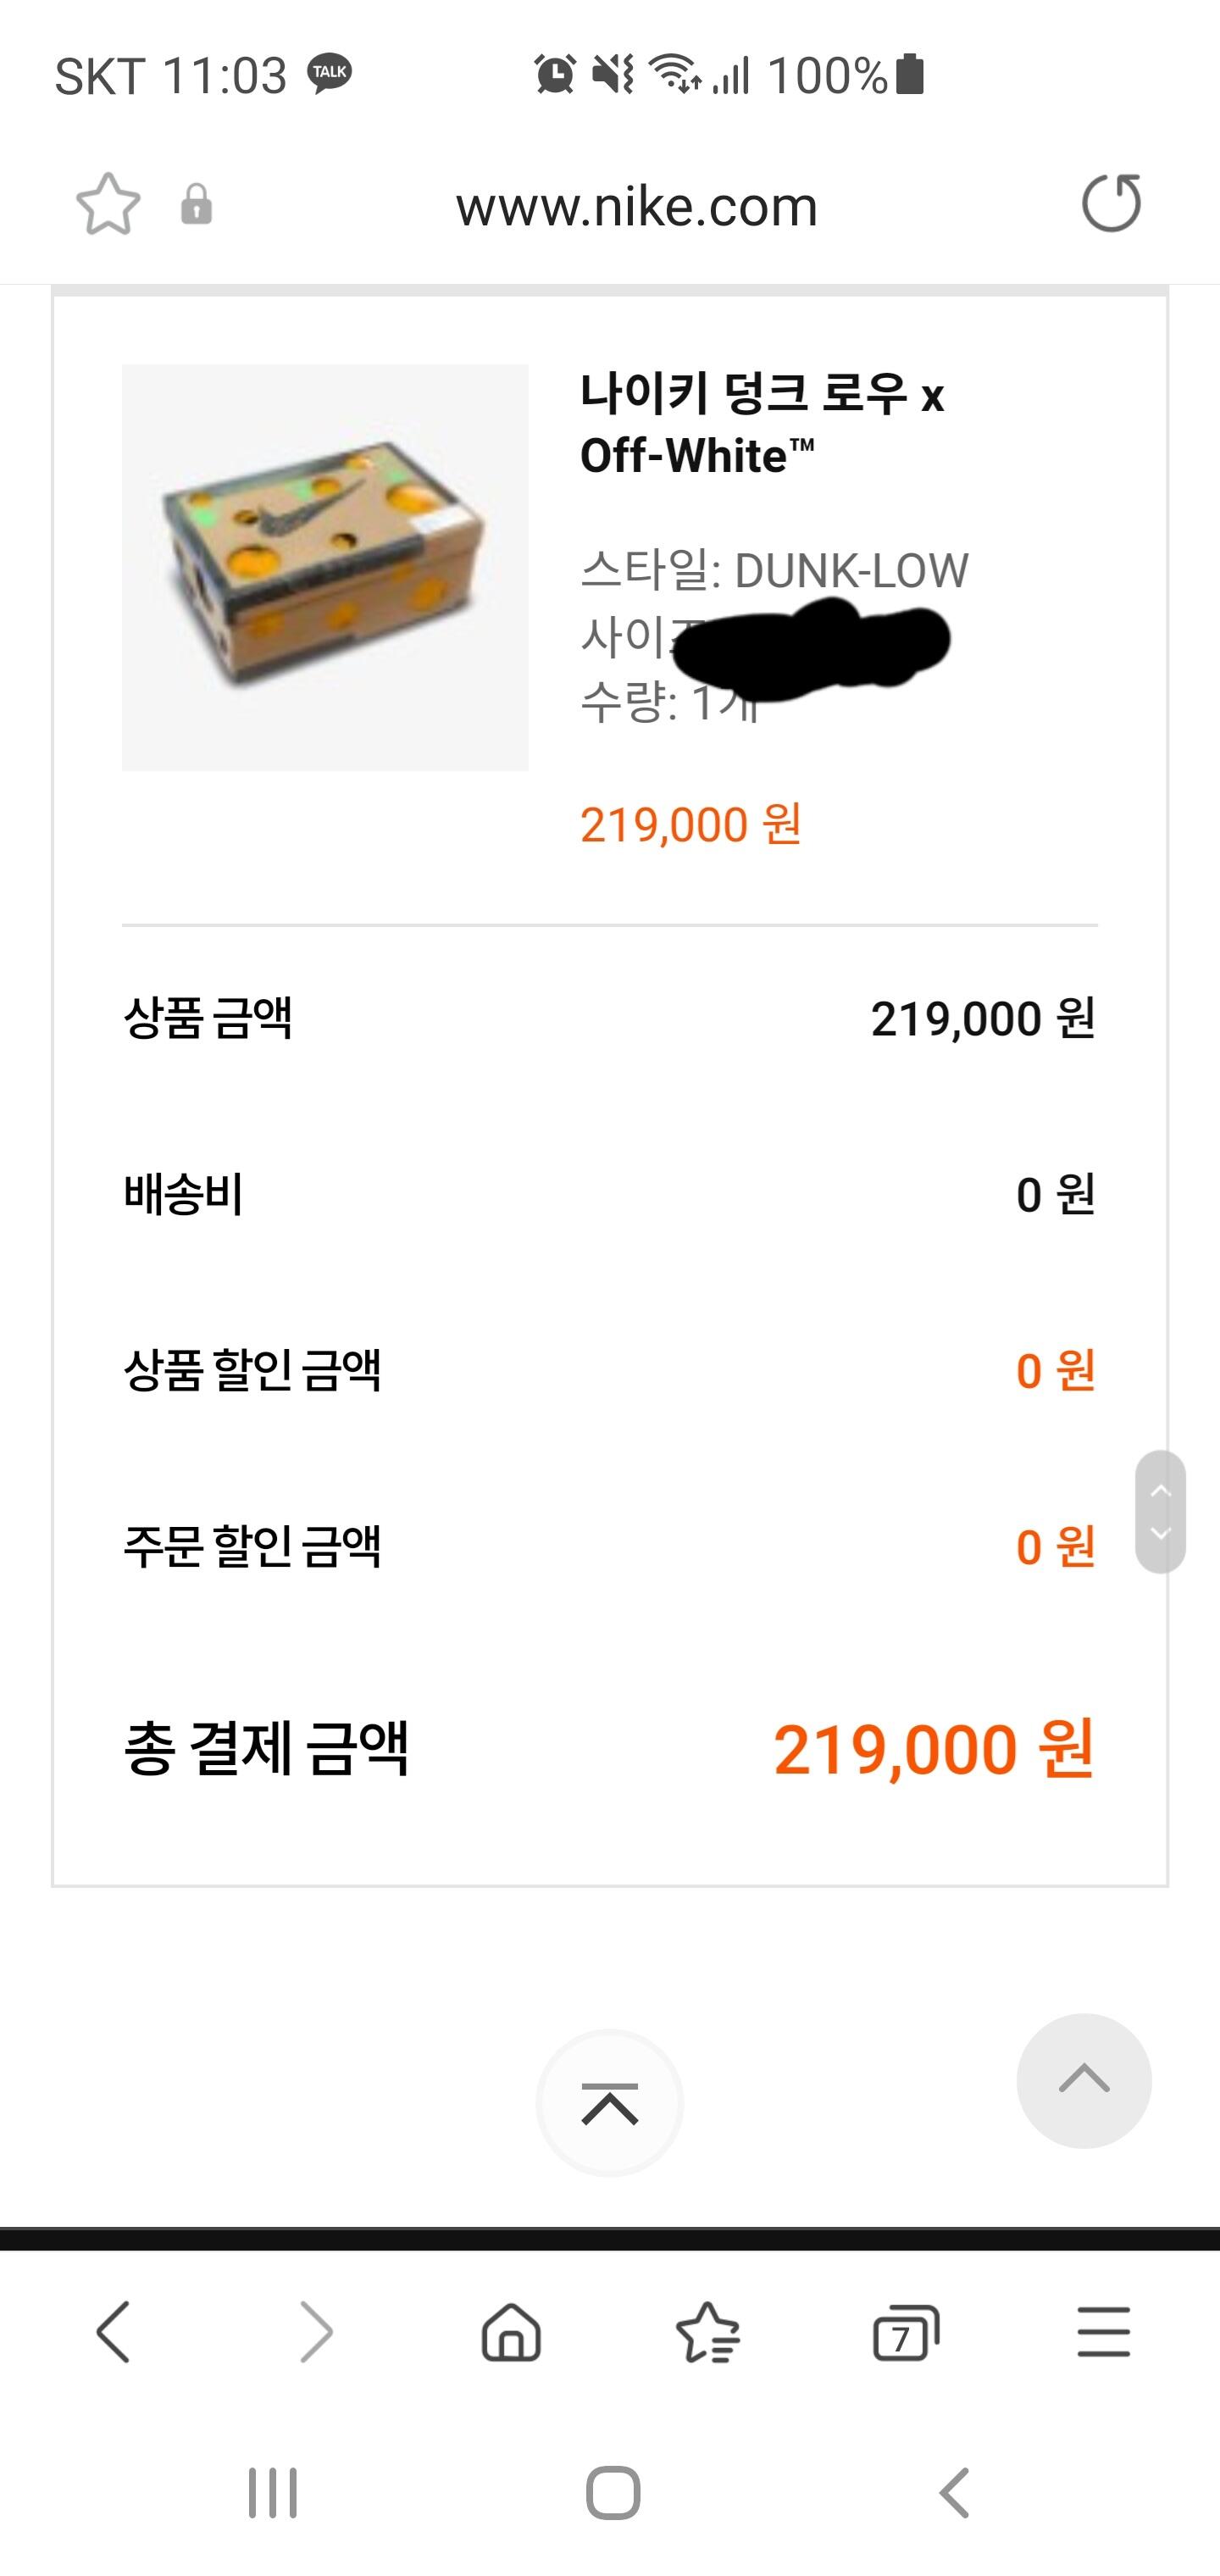
Task: Tap the scroll-to-top double-line arrow button
Action: [610, 2103]
